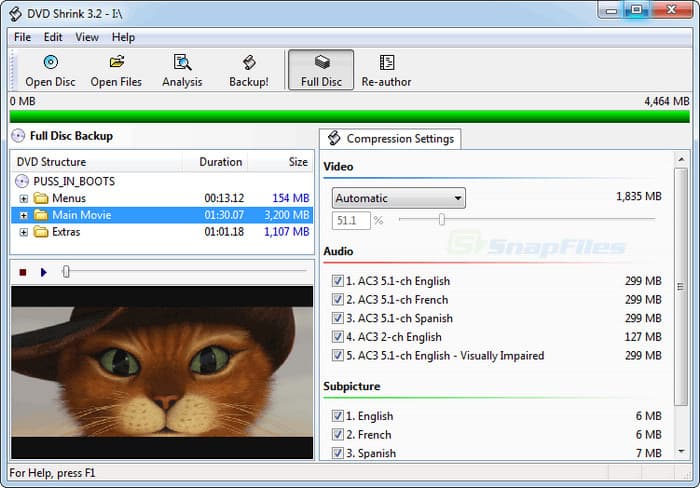Click the Extras folder icon
Image resolution: width=700 pixels, height=488 pixels.
pyautogui.click(x=41, y=232)
